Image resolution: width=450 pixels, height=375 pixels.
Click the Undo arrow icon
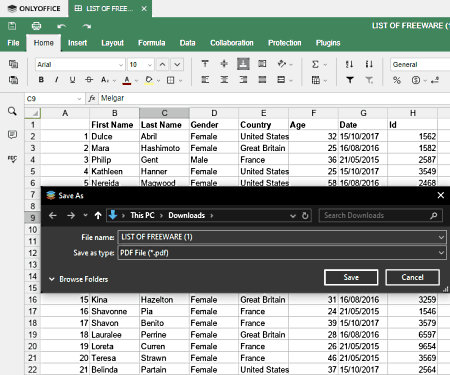[61, 26]
